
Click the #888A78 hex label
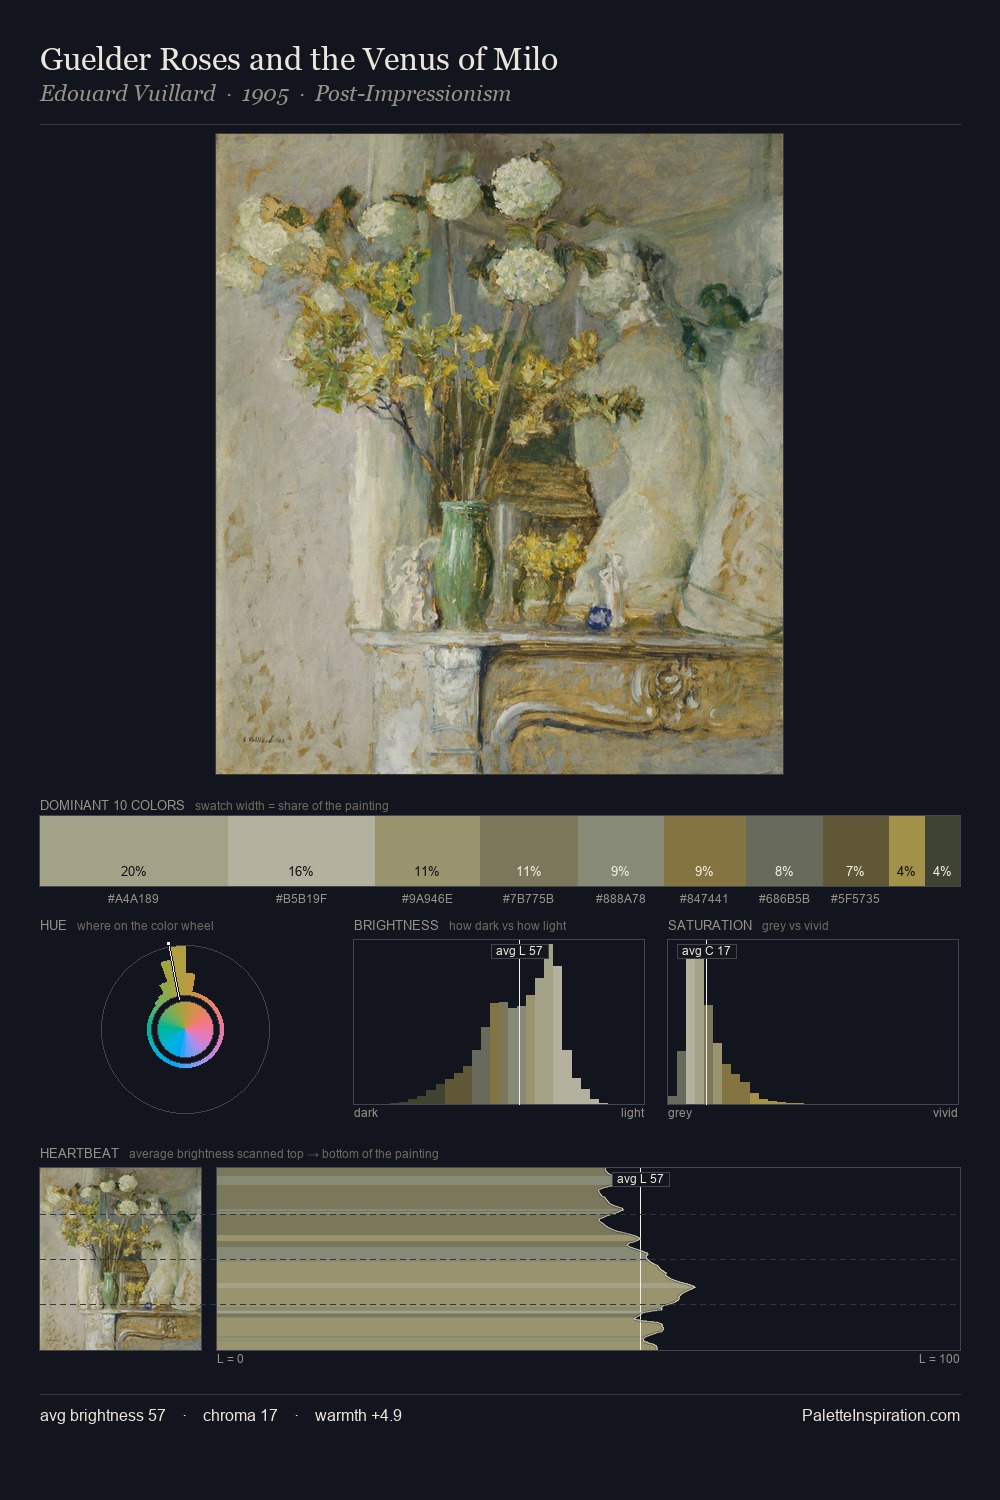coord(620,899)
